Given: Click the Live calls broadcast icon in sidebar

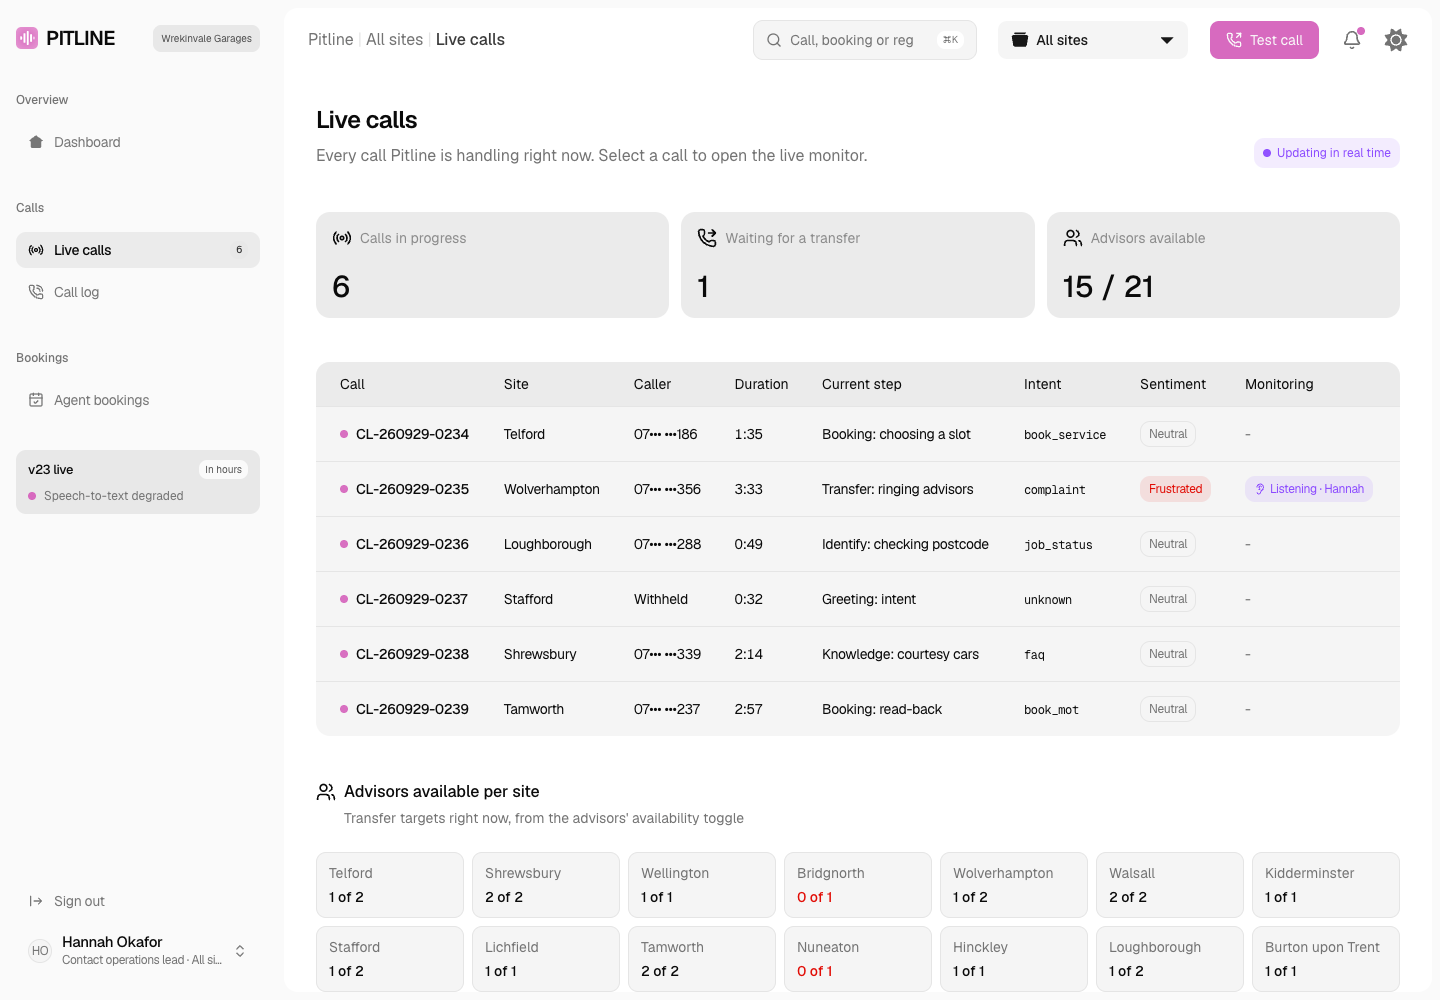Looking at the screenshot, I should (36, 250).
